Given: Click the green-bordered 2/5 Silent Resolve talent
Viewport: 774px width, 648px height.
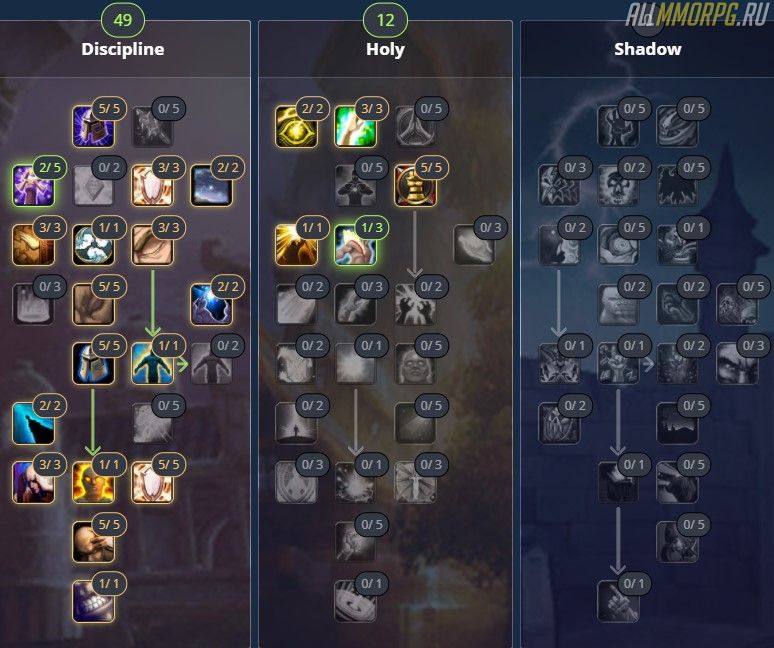Looking at the screenshot, I should click(x=34, y=186).
